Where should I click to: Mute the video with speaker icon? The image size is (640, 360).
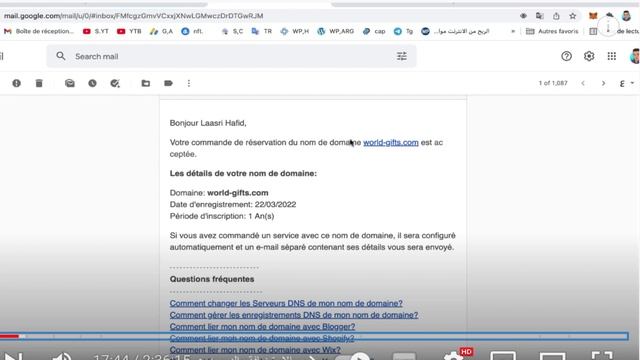[62, 356]
